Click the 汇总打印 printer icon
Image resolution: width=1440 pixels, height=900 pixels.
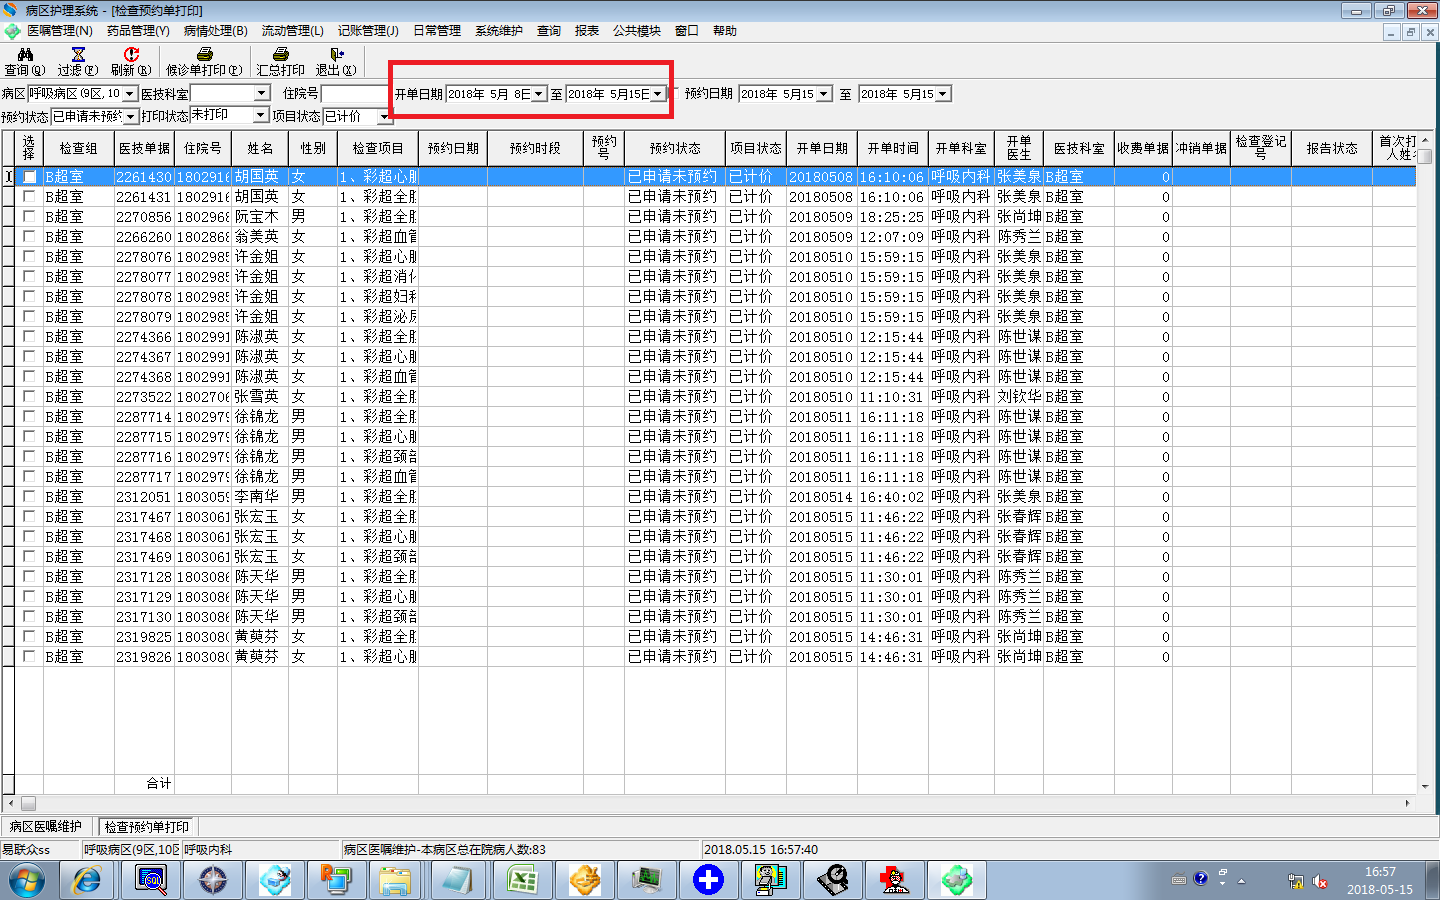click(x=281, y=54)
